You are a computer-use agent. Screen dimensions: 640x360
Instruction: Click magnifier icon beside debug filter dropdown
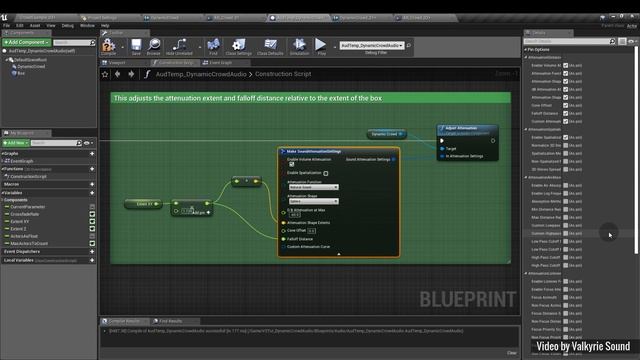pyautogui.click(x=409, y=45)
